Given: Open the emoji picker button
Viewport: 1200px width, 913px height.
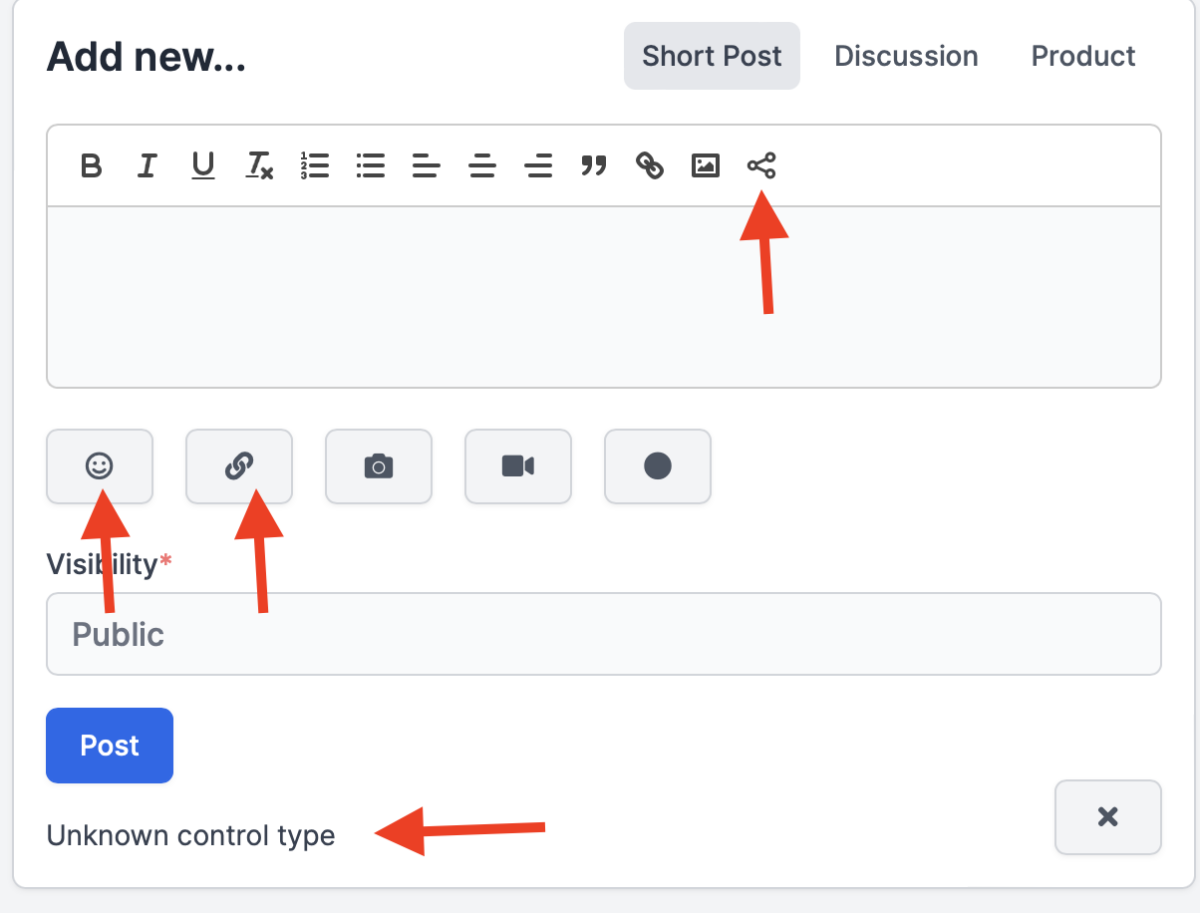Looking at the screenshot, I should tap(99, 466).
